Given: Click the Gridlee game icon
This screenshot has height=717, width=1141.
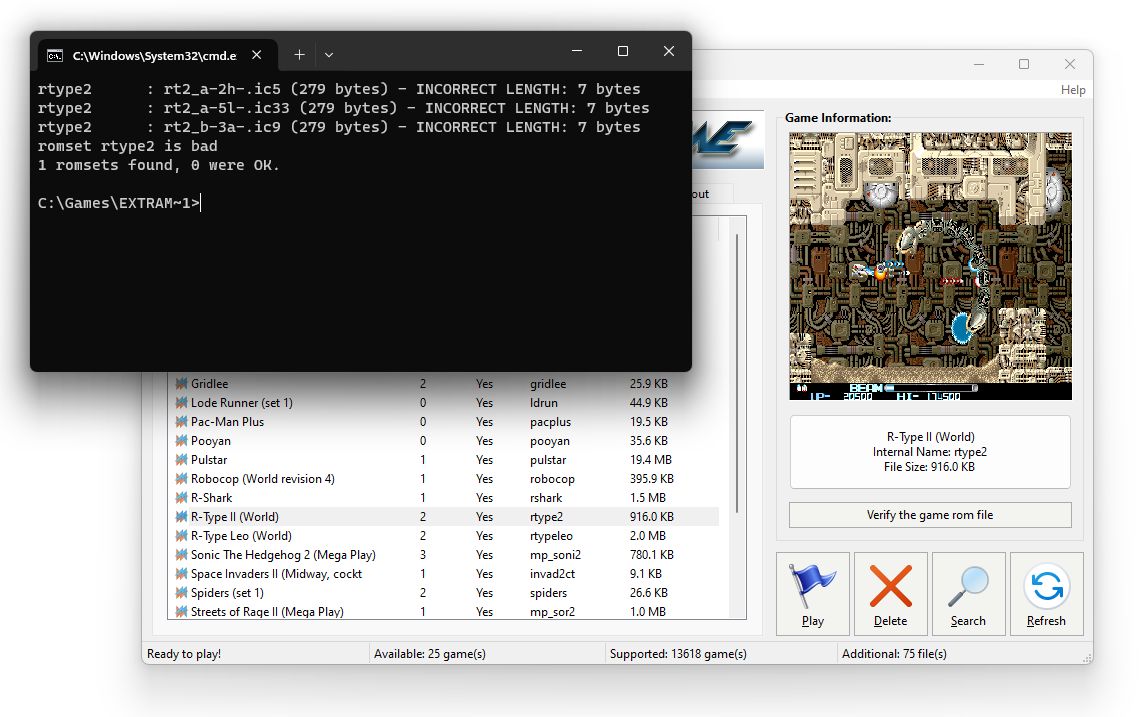Looking at the screenshot, I should [x=181, y=384].
